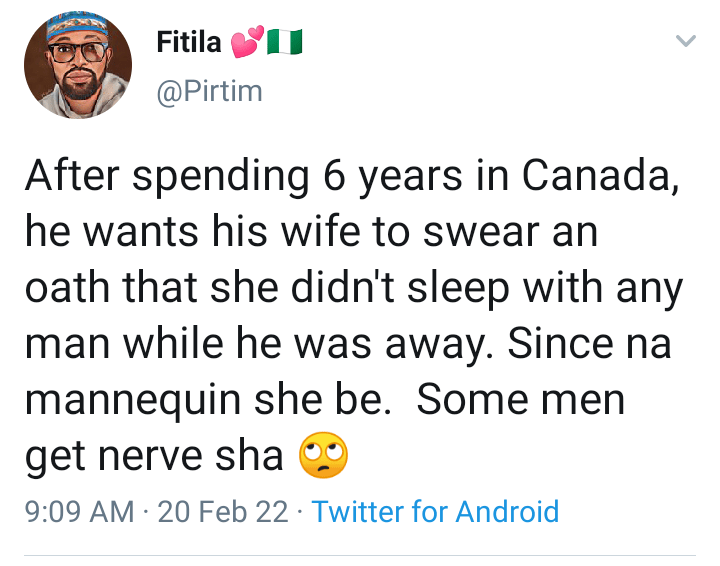The height and width of the screenshot is (566, 720).
Task: Open the @Pirtim handle
Action: (209, 91)
